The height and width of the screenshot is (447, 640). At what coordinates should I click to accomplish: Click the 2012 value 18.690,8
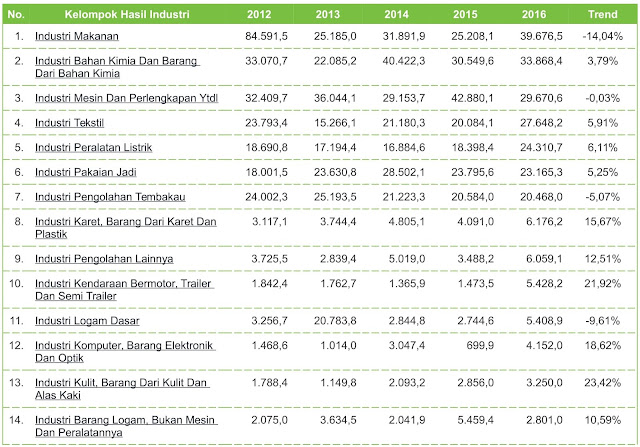(266, 147)
